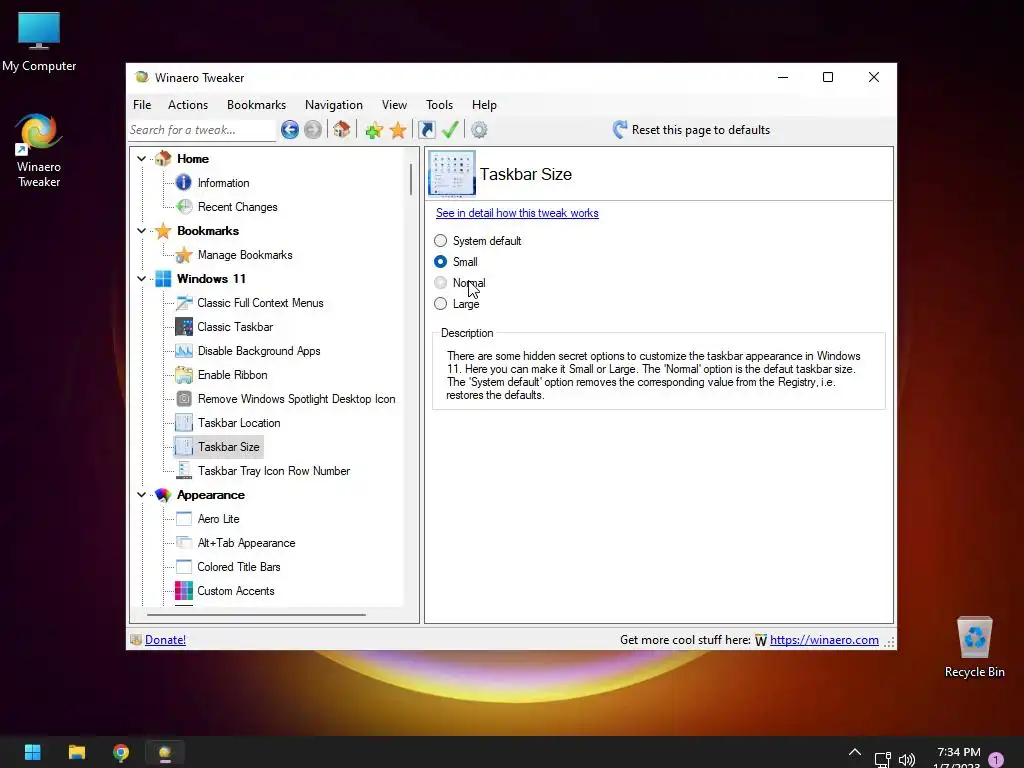Collapse the Appearance tree section
1024x768 pixels.
pos(142,495)
